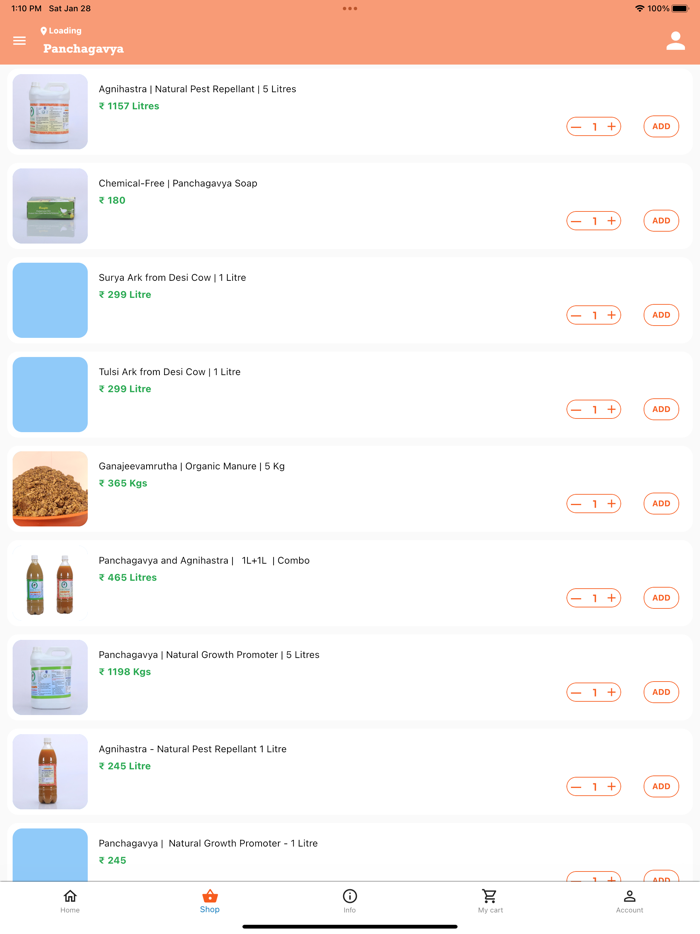The image size is (700, 934).
Task: Select the Shop basket tab
Action: click(210, 901)
